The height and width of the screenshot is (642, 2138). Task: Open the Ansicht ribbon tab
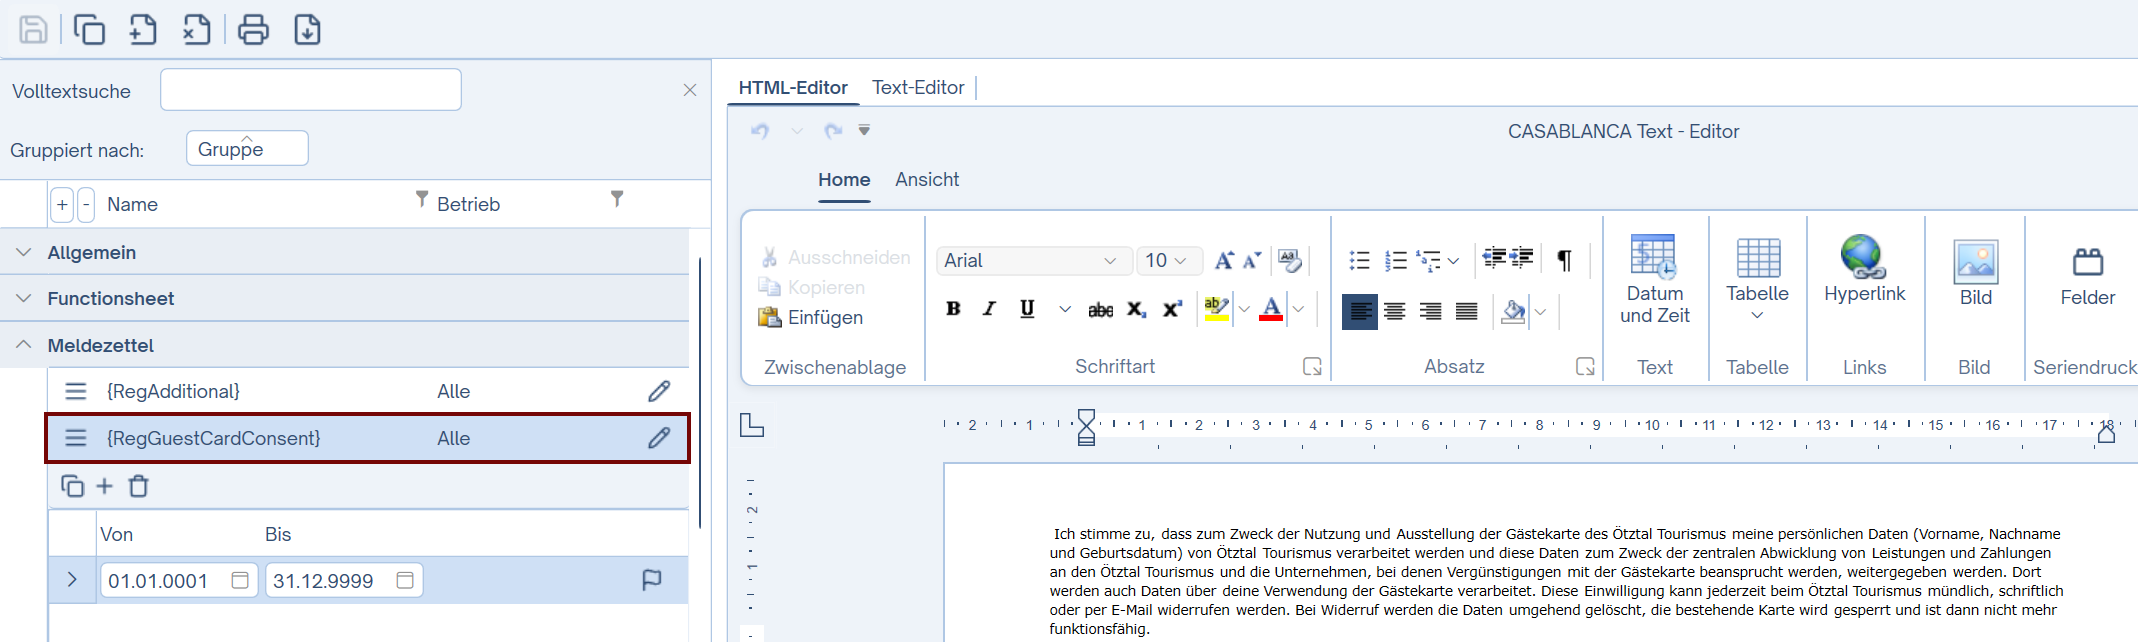click(927, 180)
